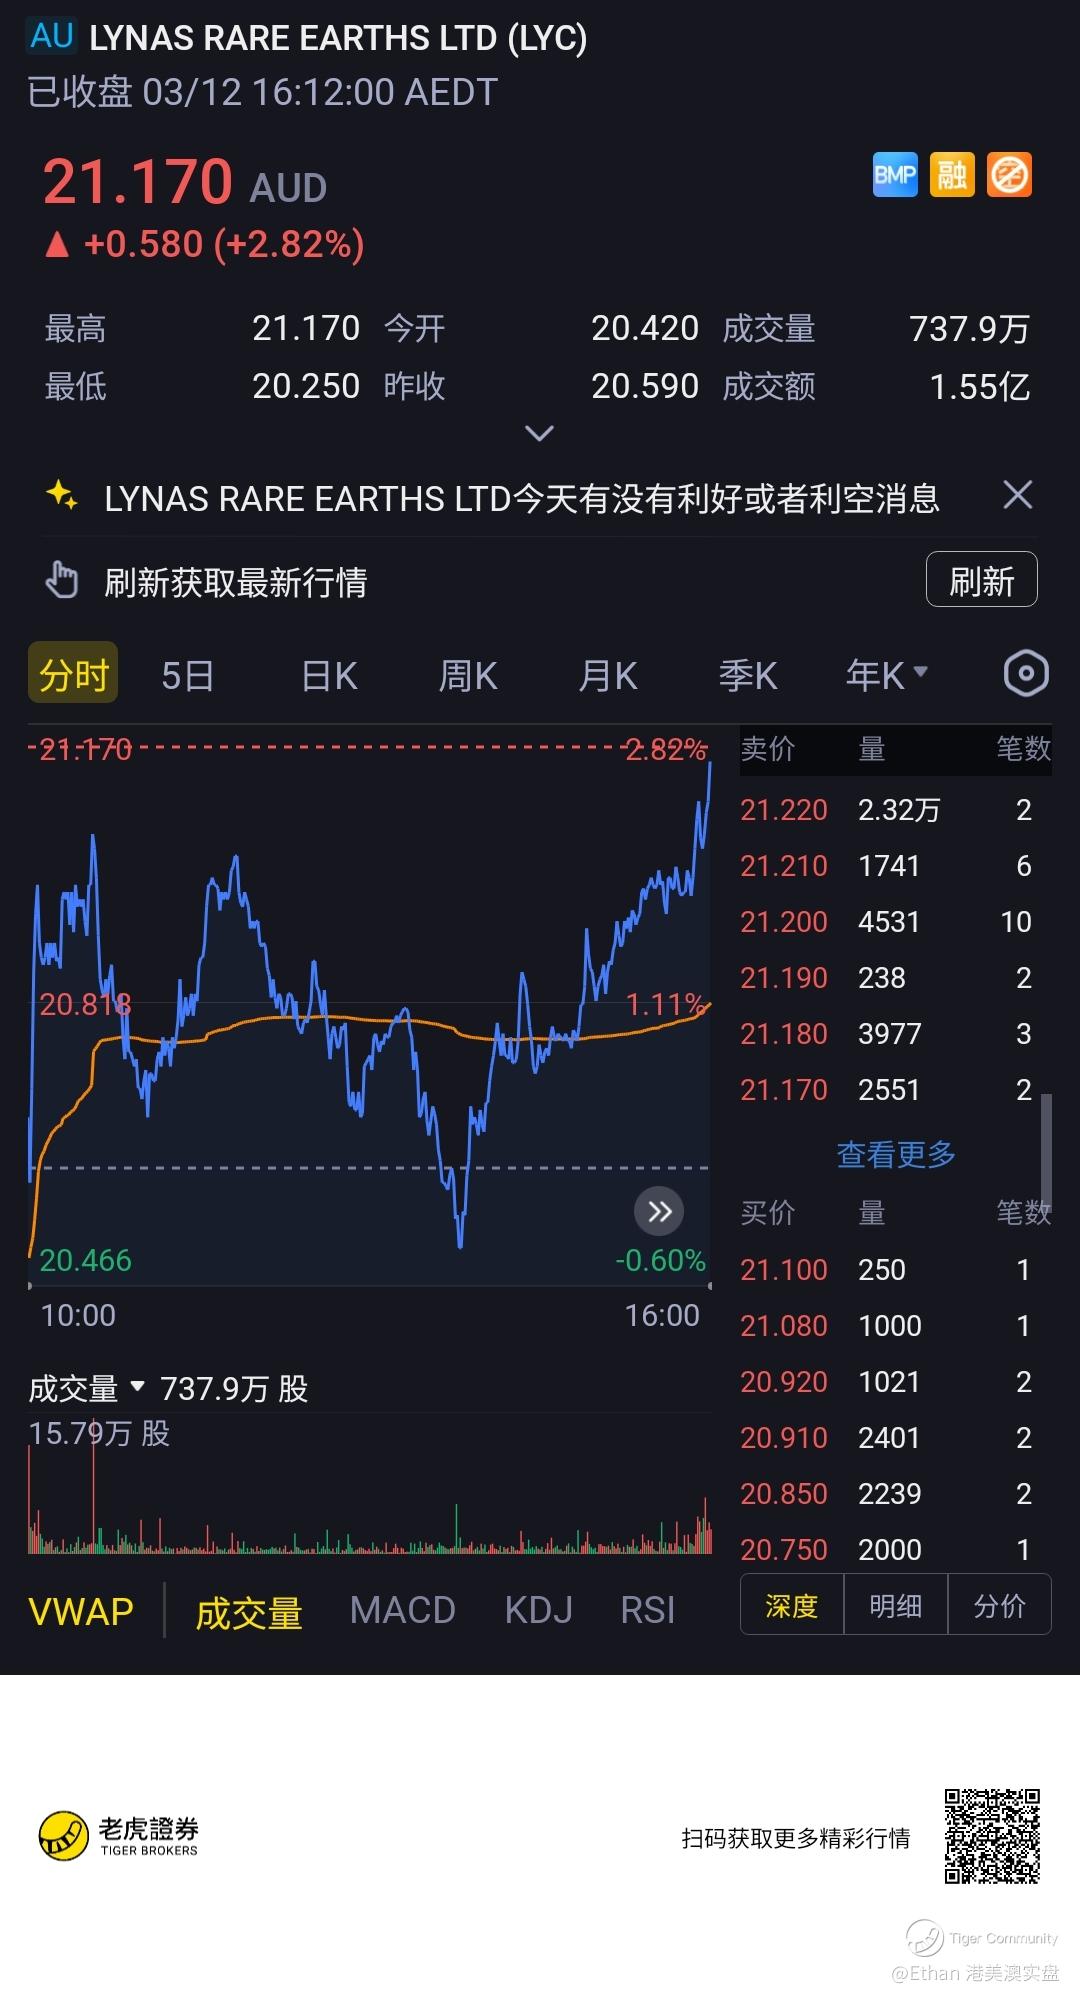Switch to the 月K chart tab
1080x1998 pixels.
pos(608,676)
